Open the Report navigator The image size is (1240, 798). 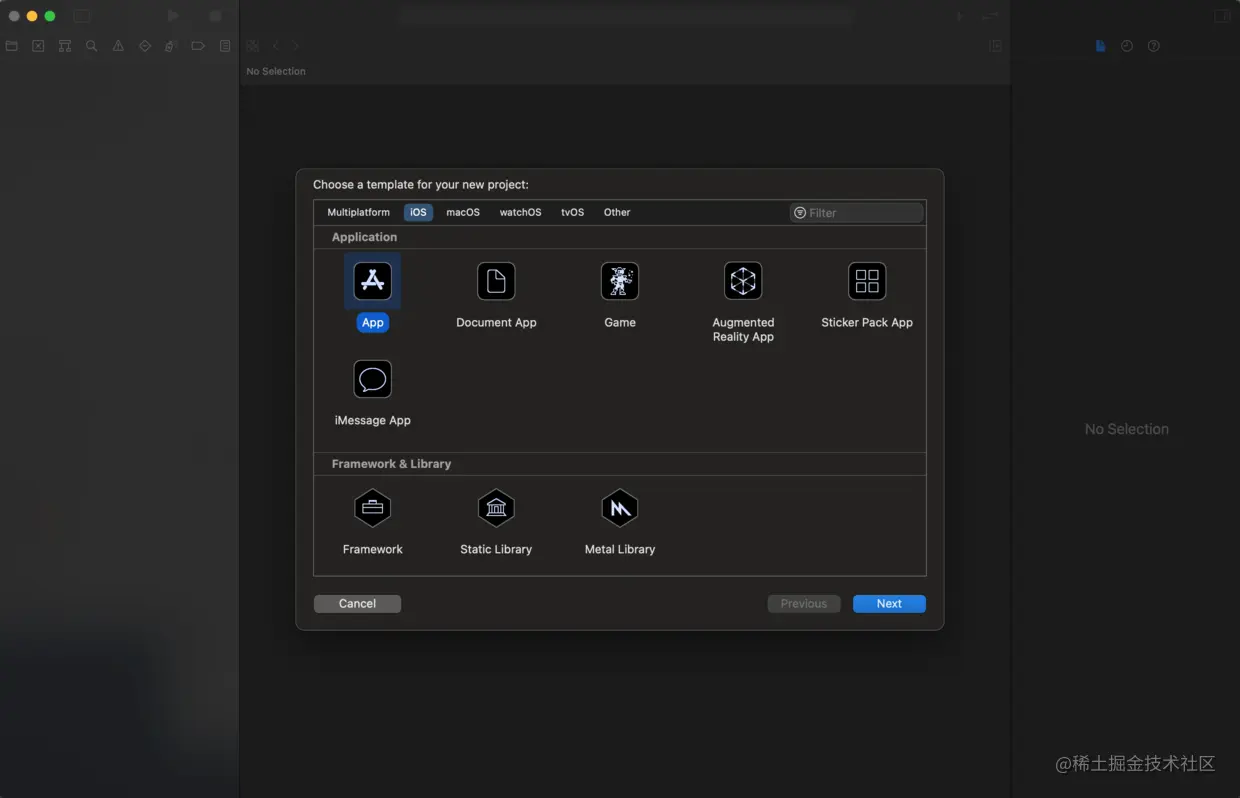(224, 46)
